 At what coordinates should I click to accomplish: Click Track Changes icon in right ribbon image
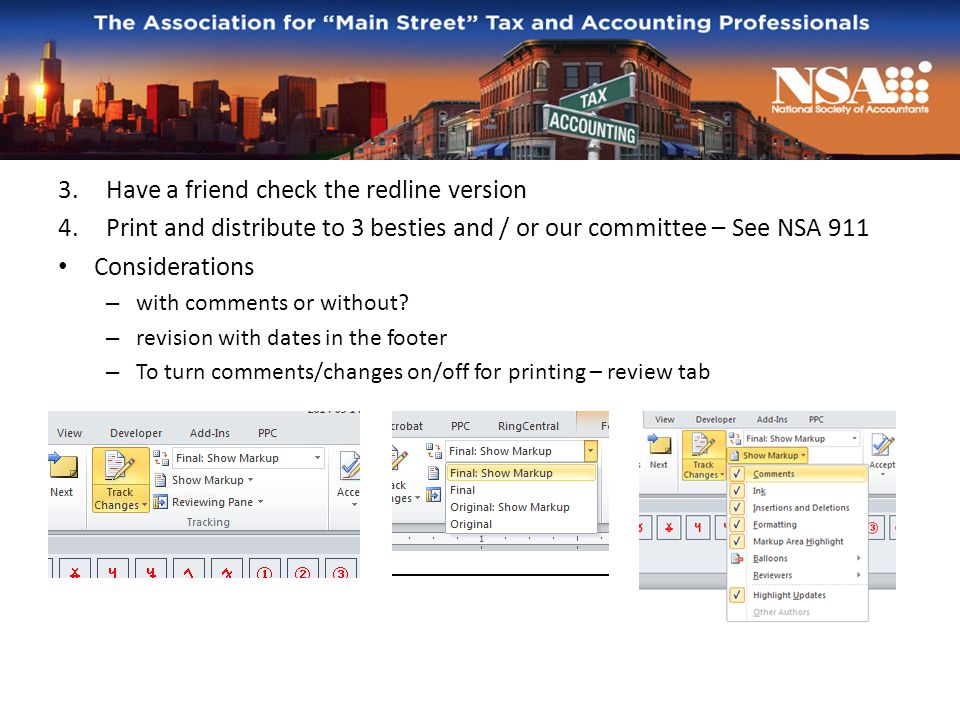click(703, 446)
